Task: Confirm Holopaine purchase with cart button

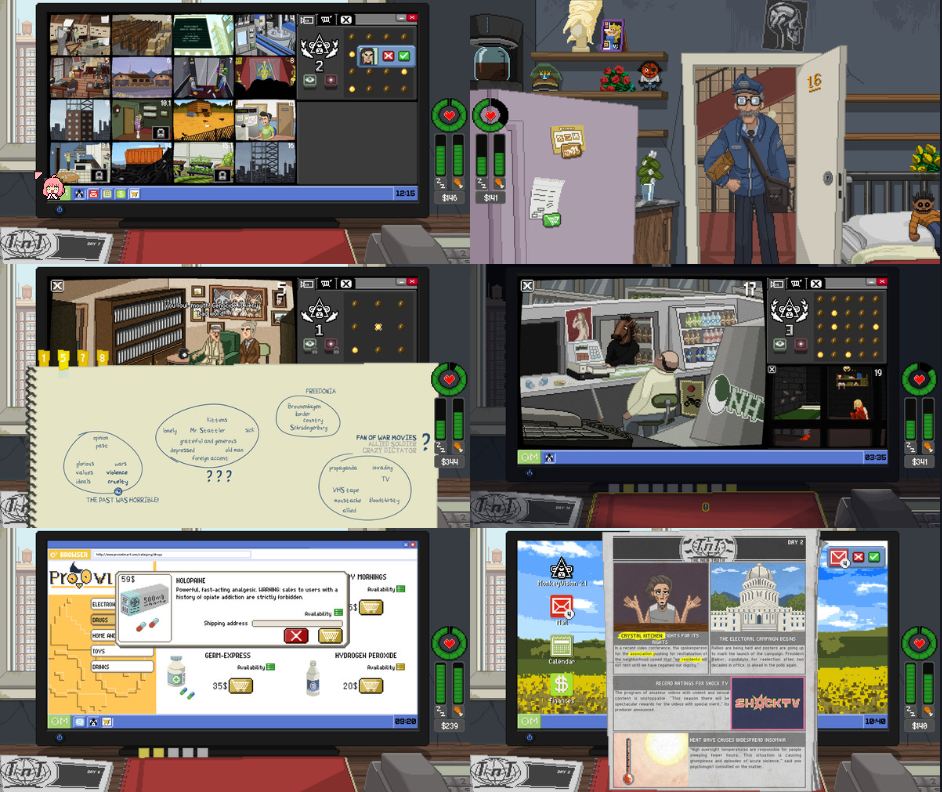Action: 330,636
